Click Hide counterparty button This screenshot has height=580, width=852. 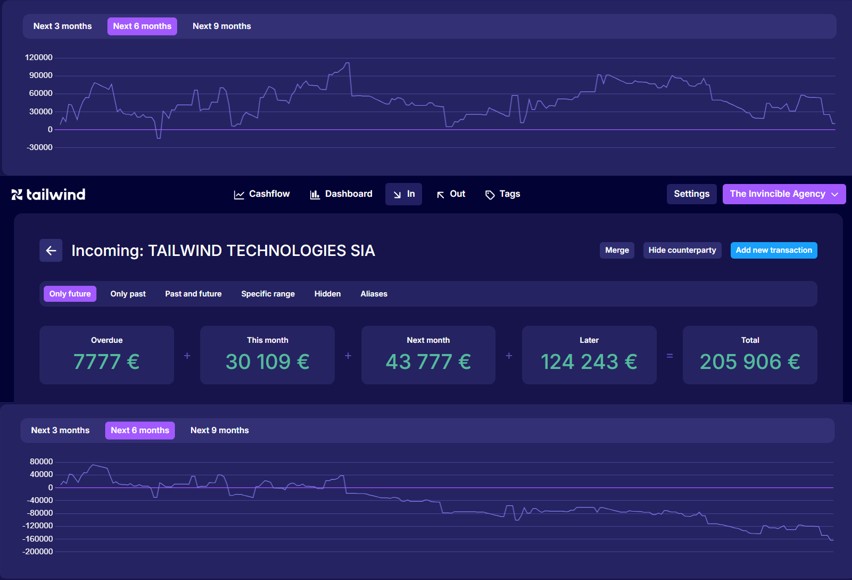682,250
